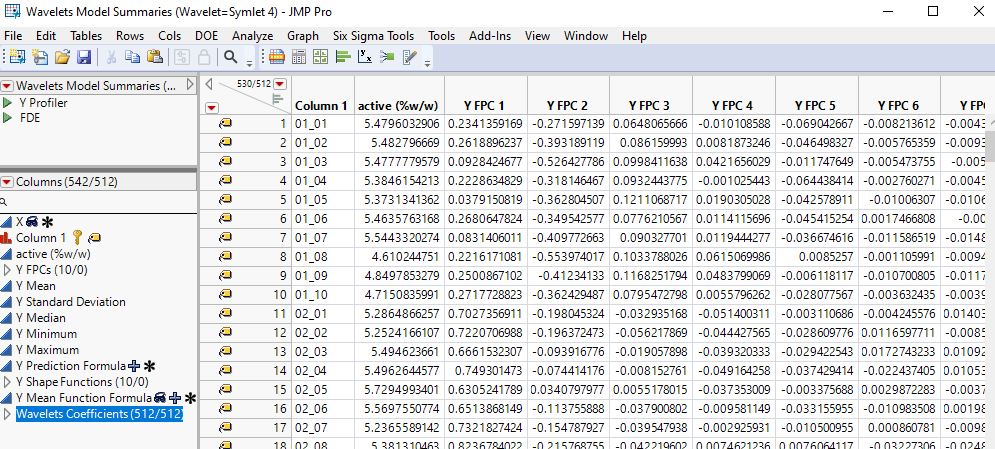Open the Graph menu
The height and width of the screenshot is (449, 995).
(303, 36)
